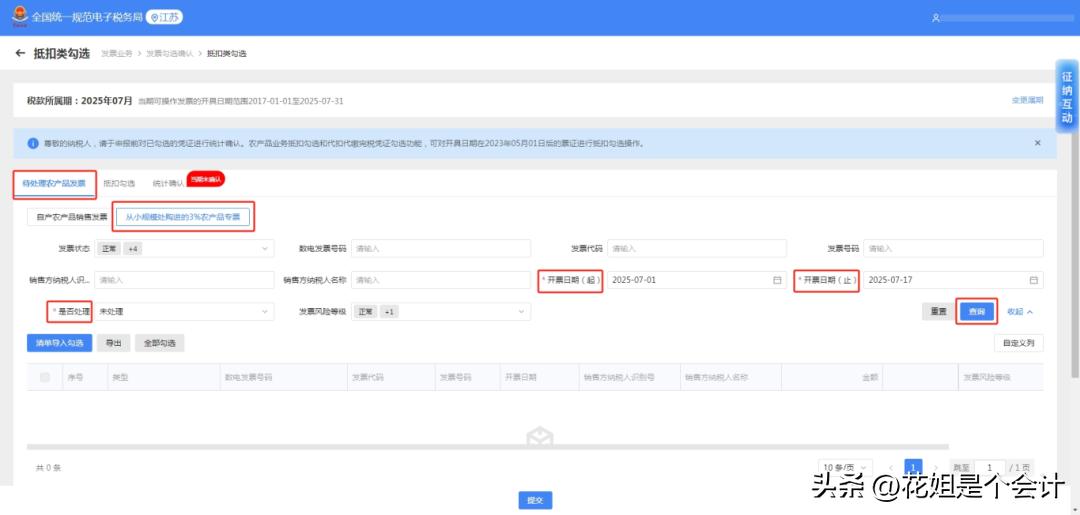Click the blue 查询 button

coord(977,312)
